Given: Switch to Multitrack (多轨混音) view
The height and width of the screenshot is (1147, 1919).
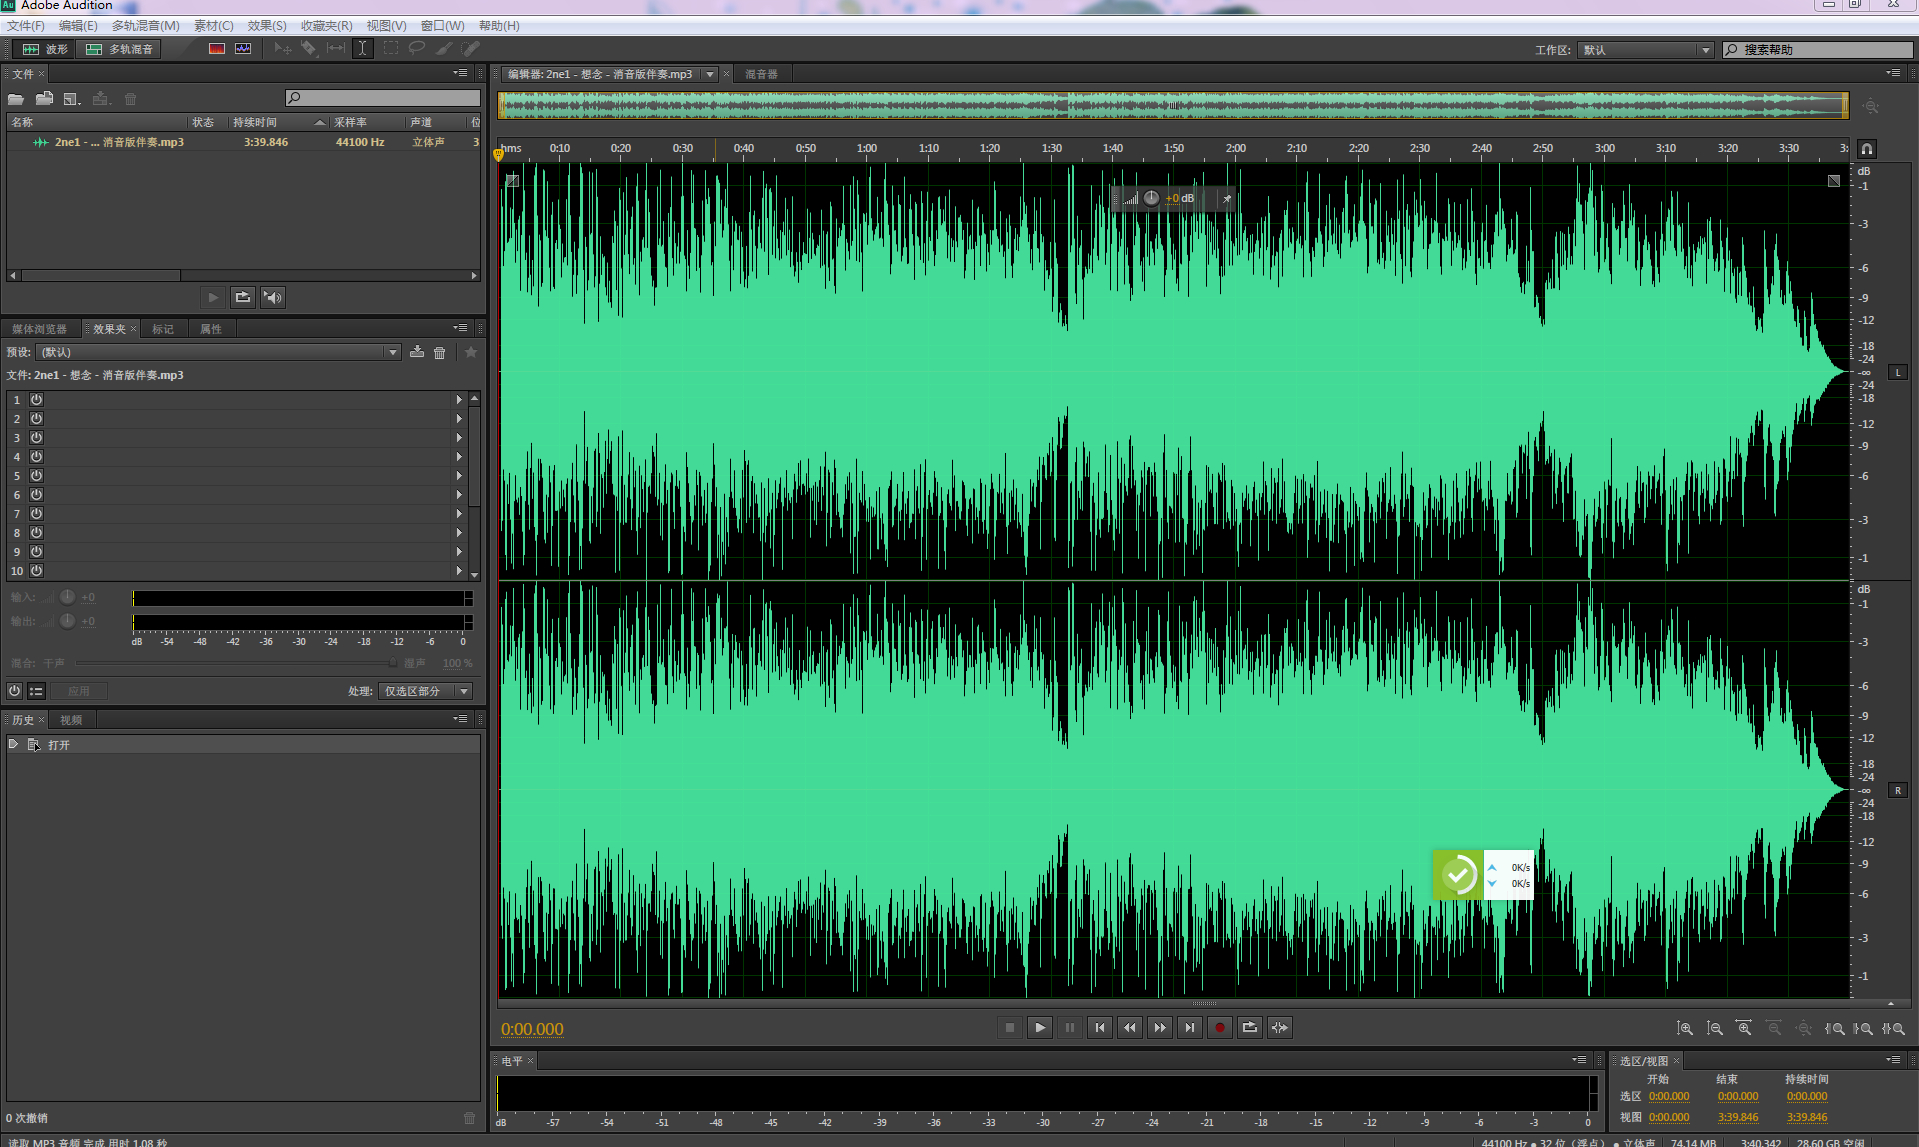Looking at the screenshot, I should 120,49.
